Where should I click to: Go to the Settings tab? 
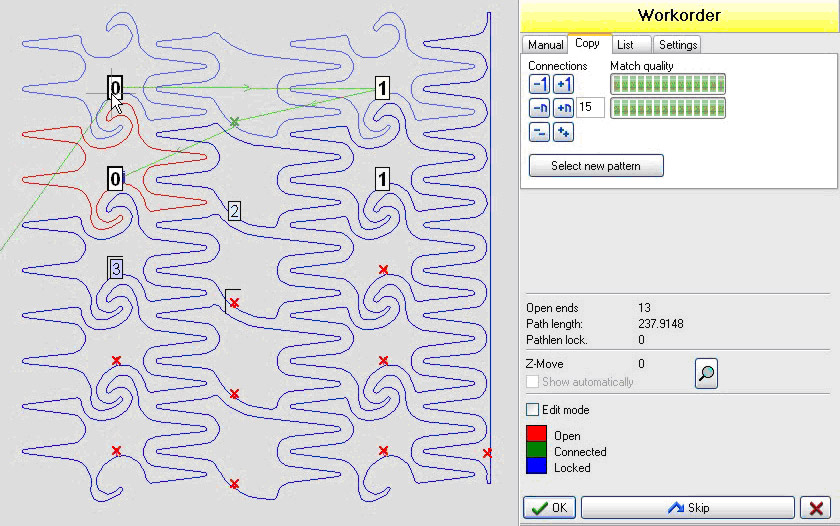click(678, 45)
